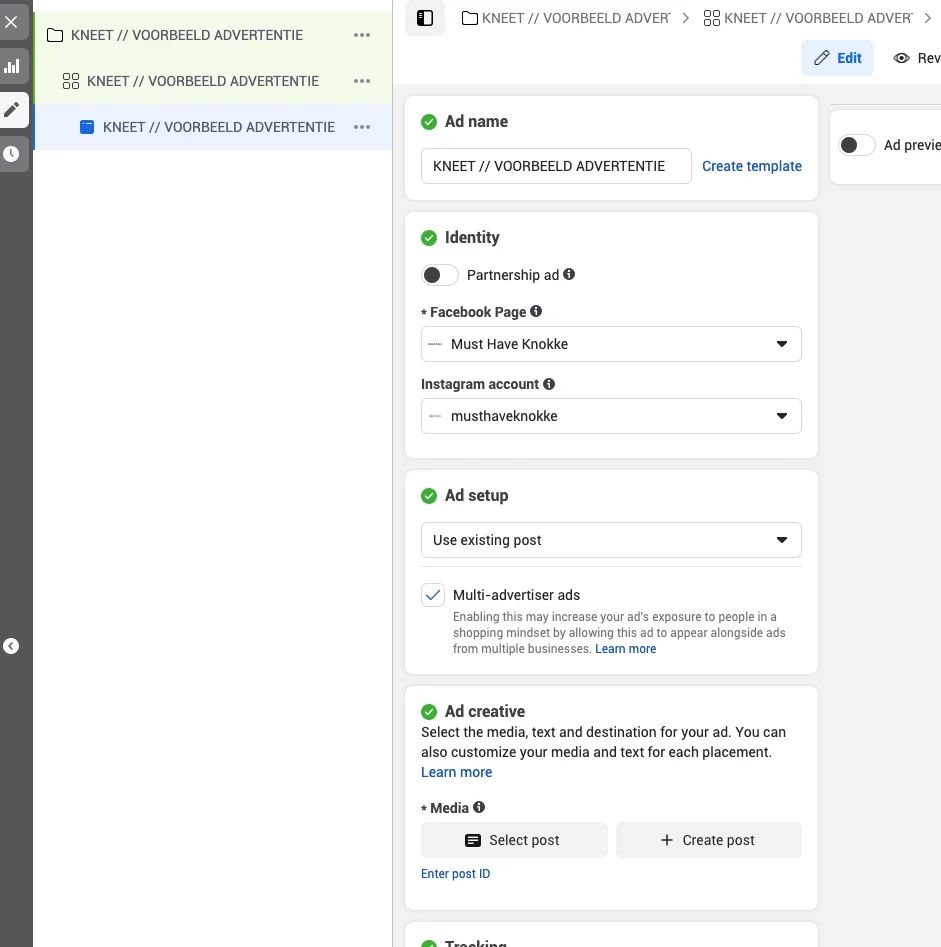941x947 pixels.
Task: Click the green check beside Identity
Action: tap(429, 238)
